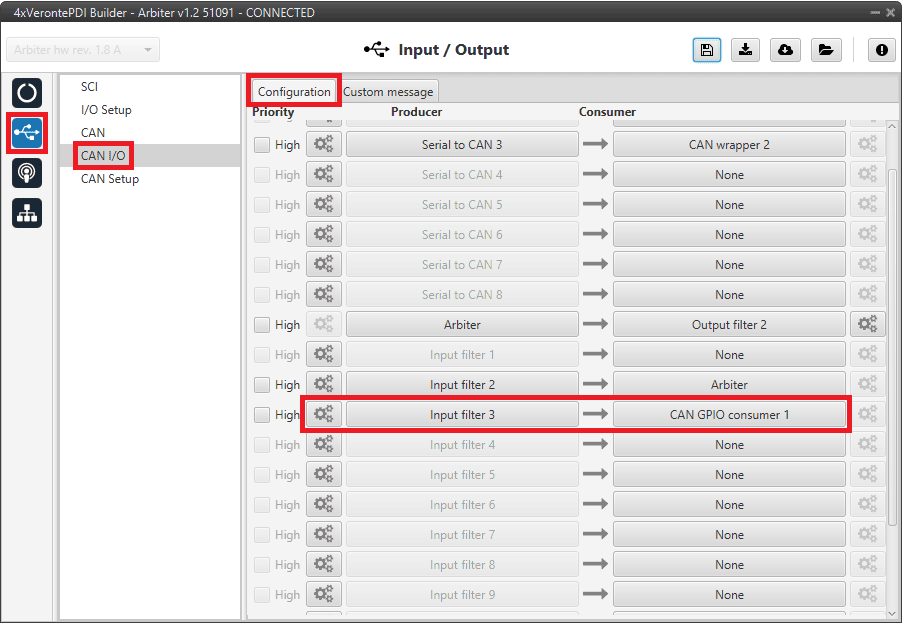Open None consumer selector for Input filter 5
Screen dimensions: 902x623
(x=729, y=475)
